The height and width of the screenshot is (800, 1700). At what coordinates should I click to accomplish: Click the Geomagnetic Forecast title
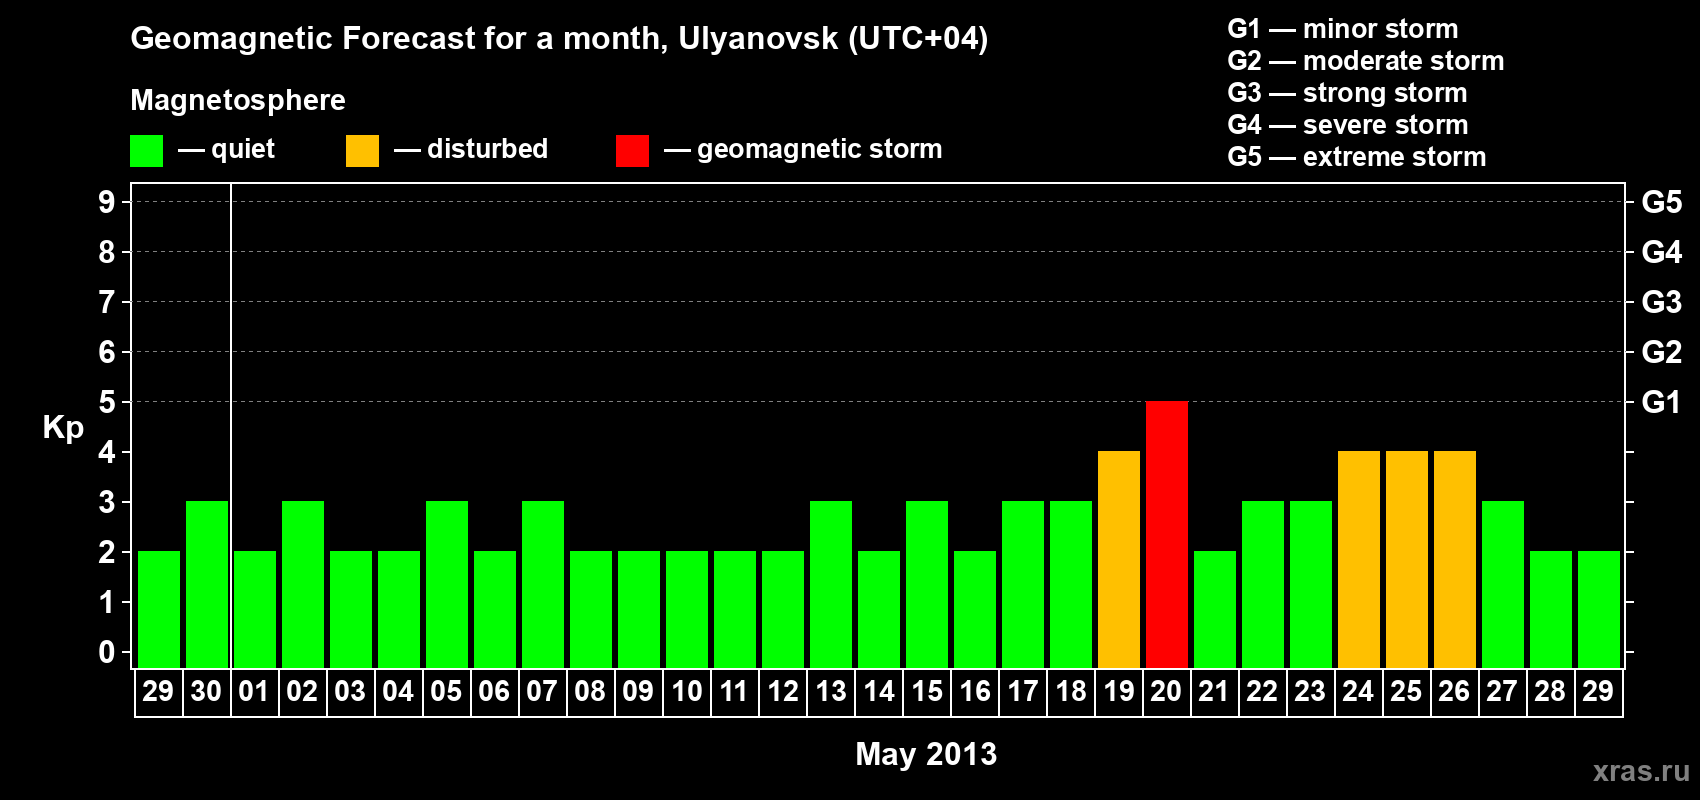tap(559, 39)
